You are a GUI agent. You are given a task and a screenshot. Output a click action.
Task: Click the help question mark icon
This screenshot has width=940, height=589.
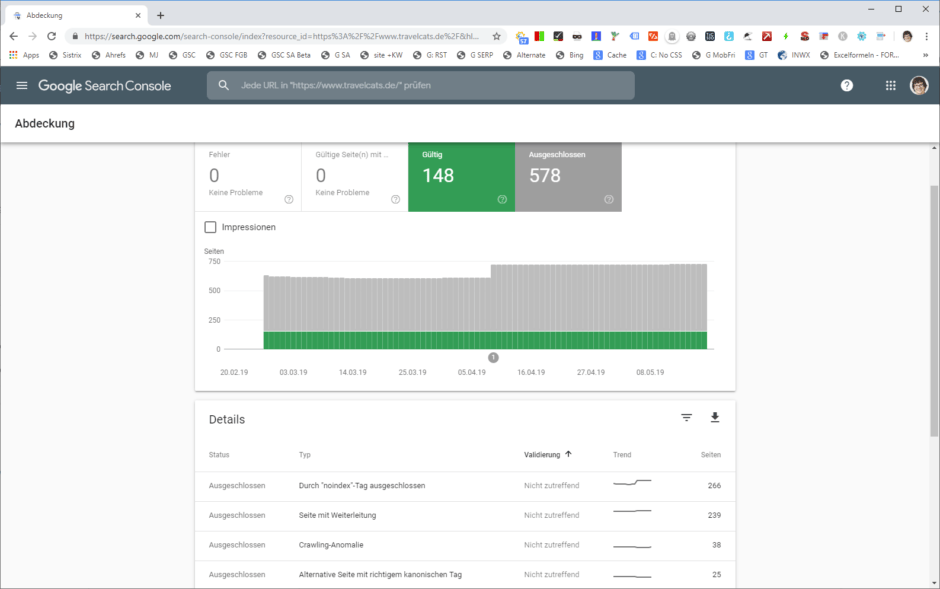[847, 86]
